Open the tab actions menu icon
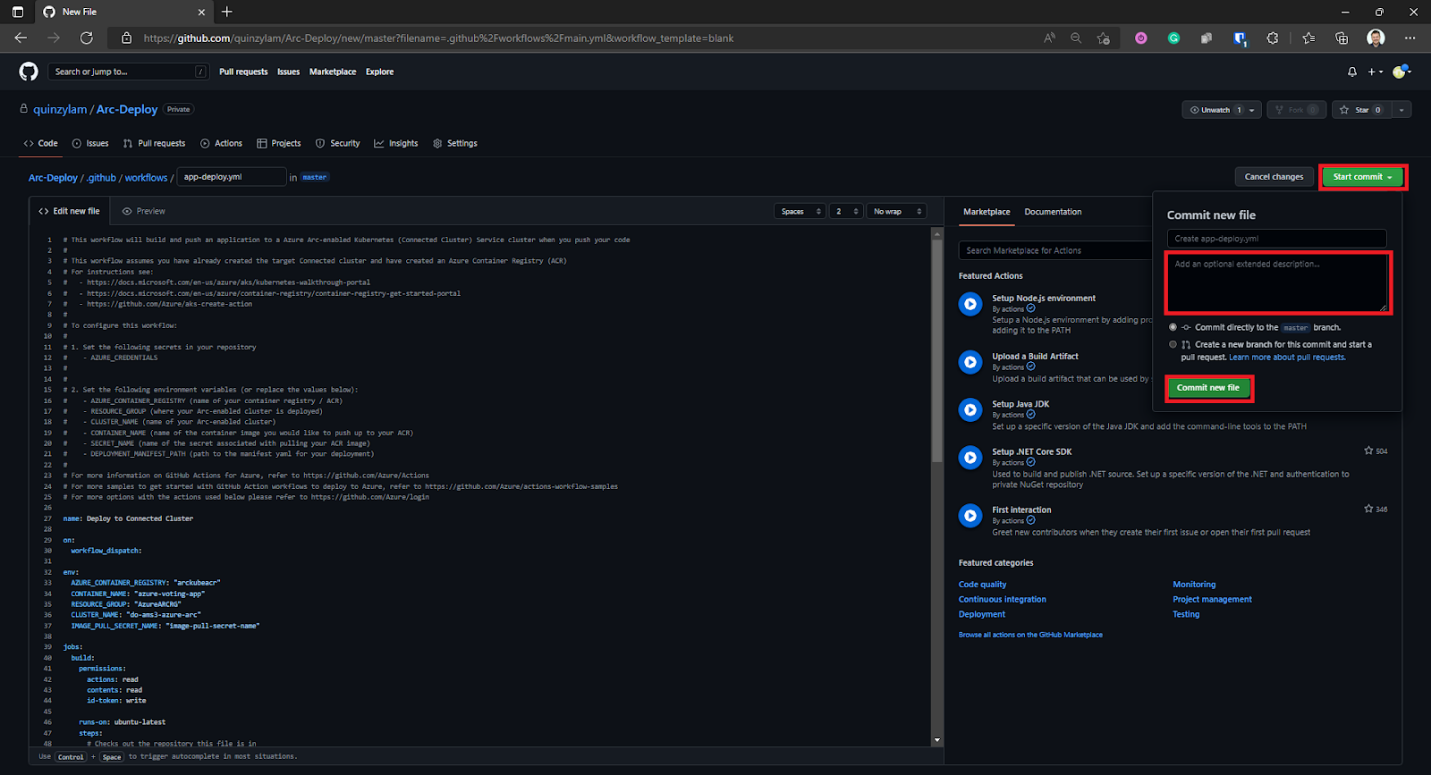The height and width of the screenshot is (775, 1431). [17, 12]
